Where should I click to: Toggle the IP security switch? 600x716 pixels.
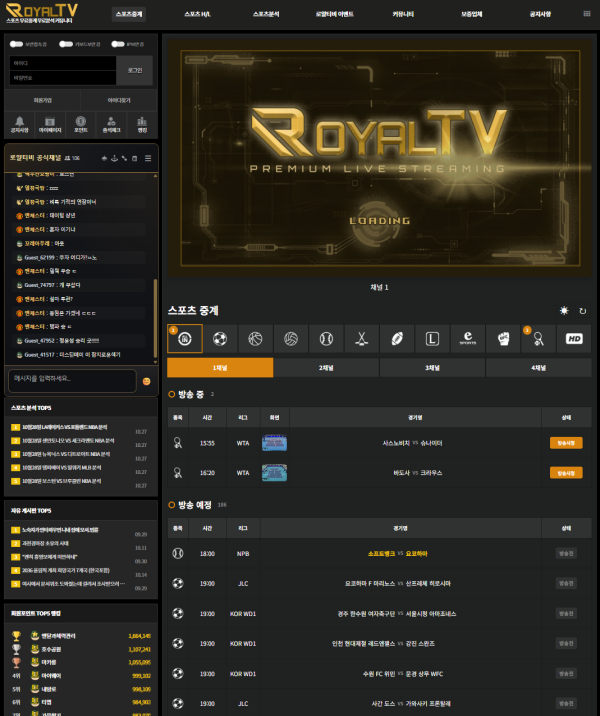coord(118,44)
